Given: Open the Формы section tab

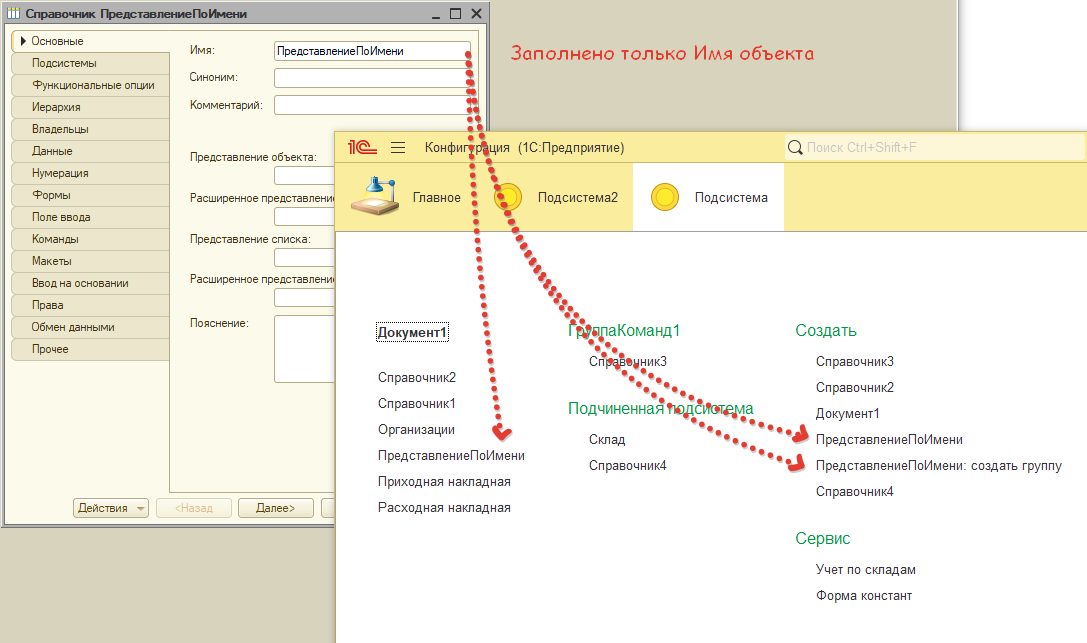Looking at the screenshot, I should click(x=50, y=194).
